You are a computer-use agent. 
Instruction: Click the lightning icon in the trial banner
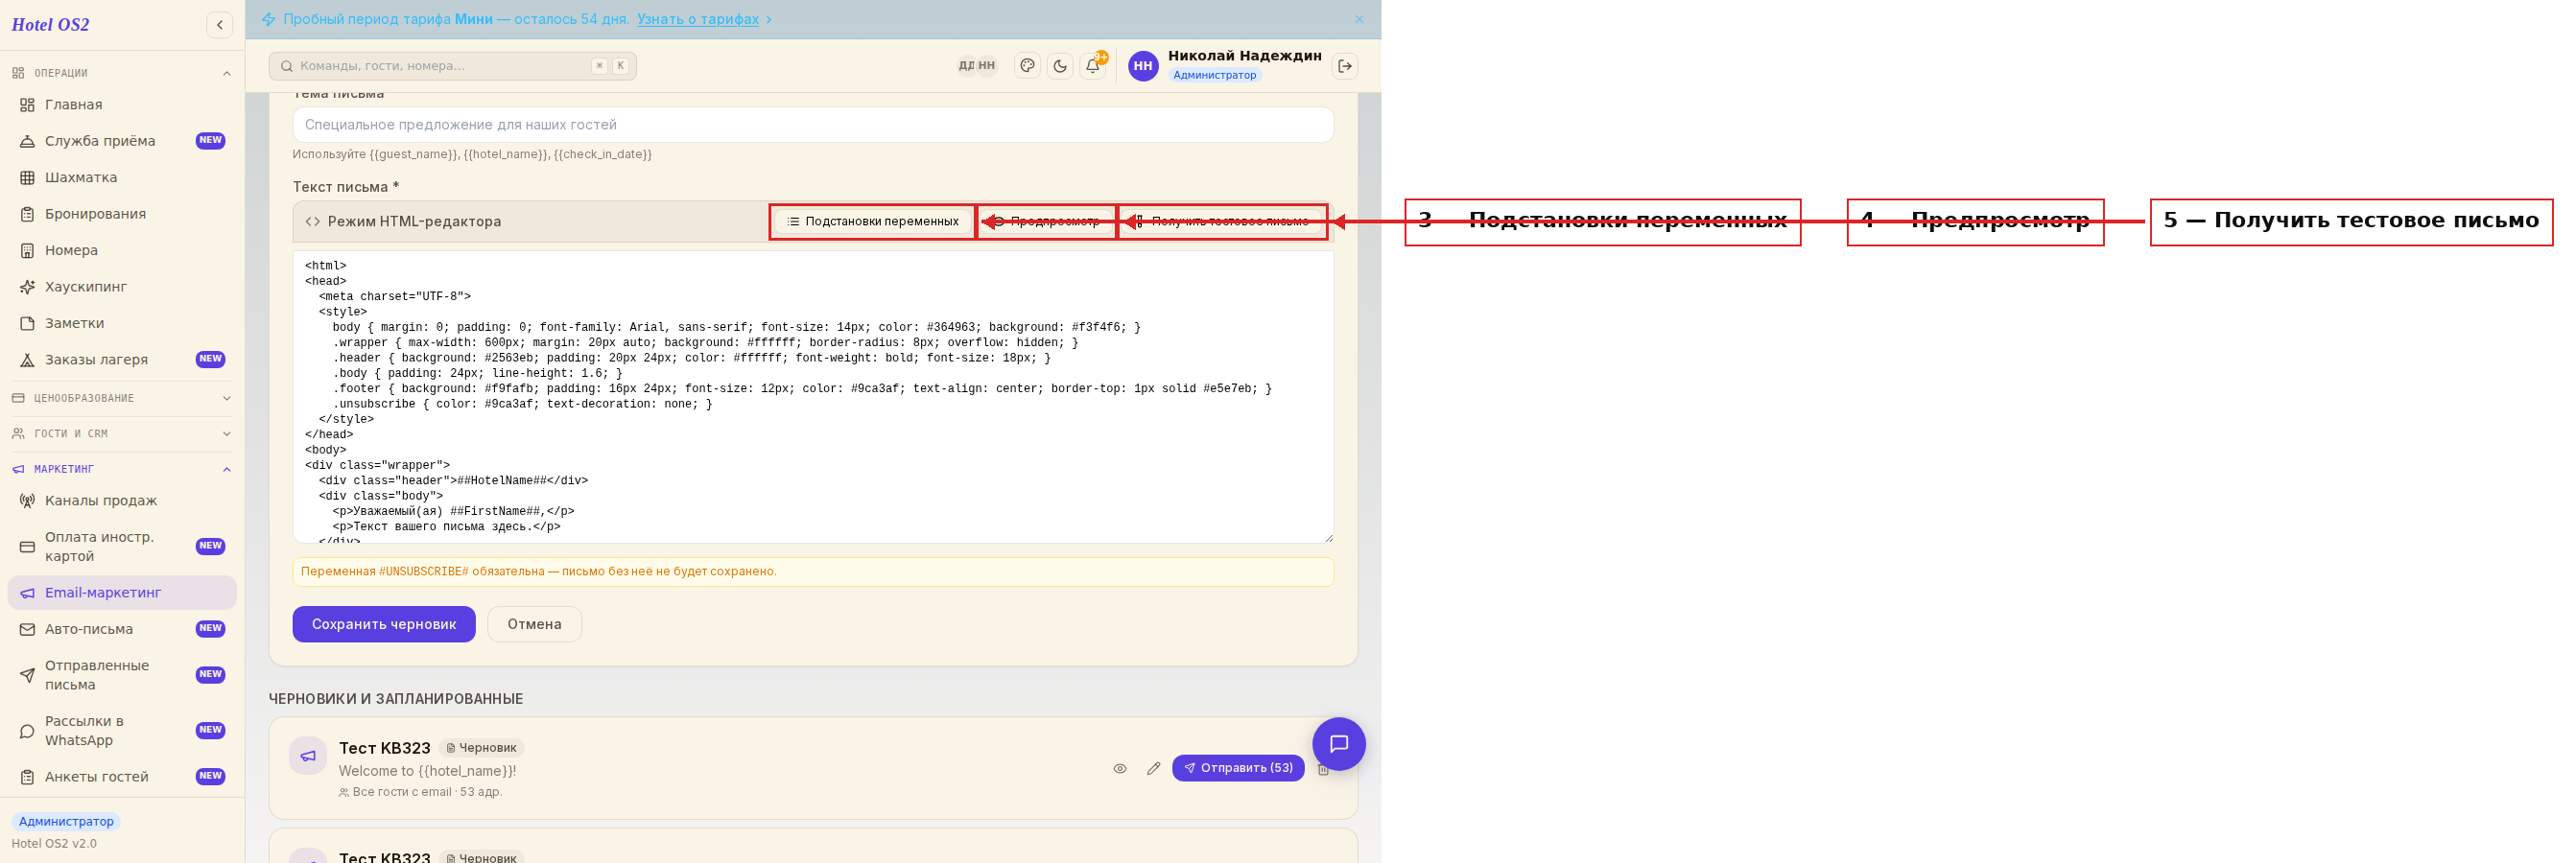tap(268, 19)
